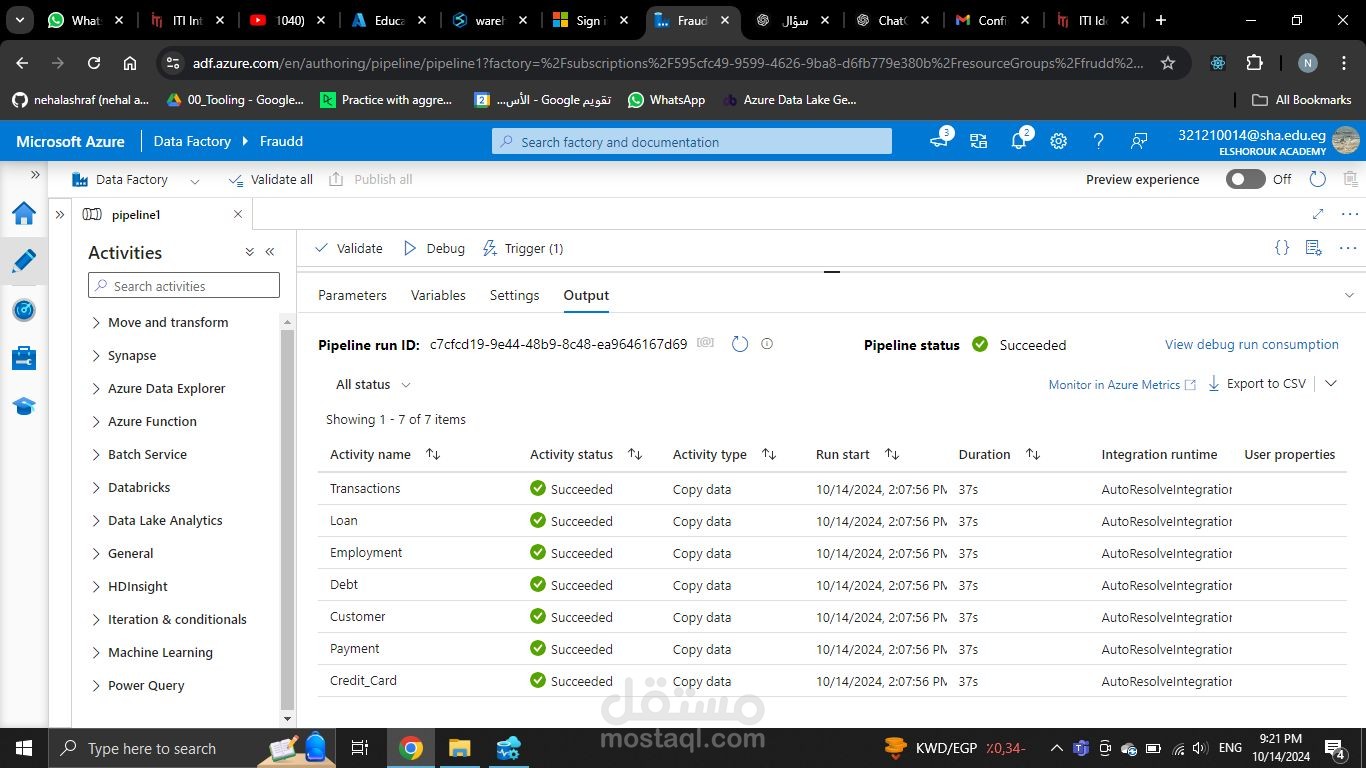Select the Transactions activity row
The width and height of the screenshot is (1366, 768).
pos(832,489)
